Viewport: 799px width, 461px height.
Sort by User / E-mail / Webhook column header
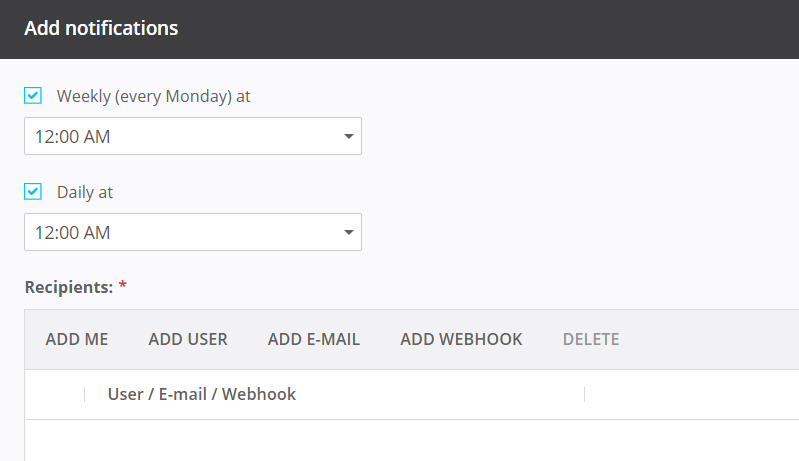(x=202, y=395)
